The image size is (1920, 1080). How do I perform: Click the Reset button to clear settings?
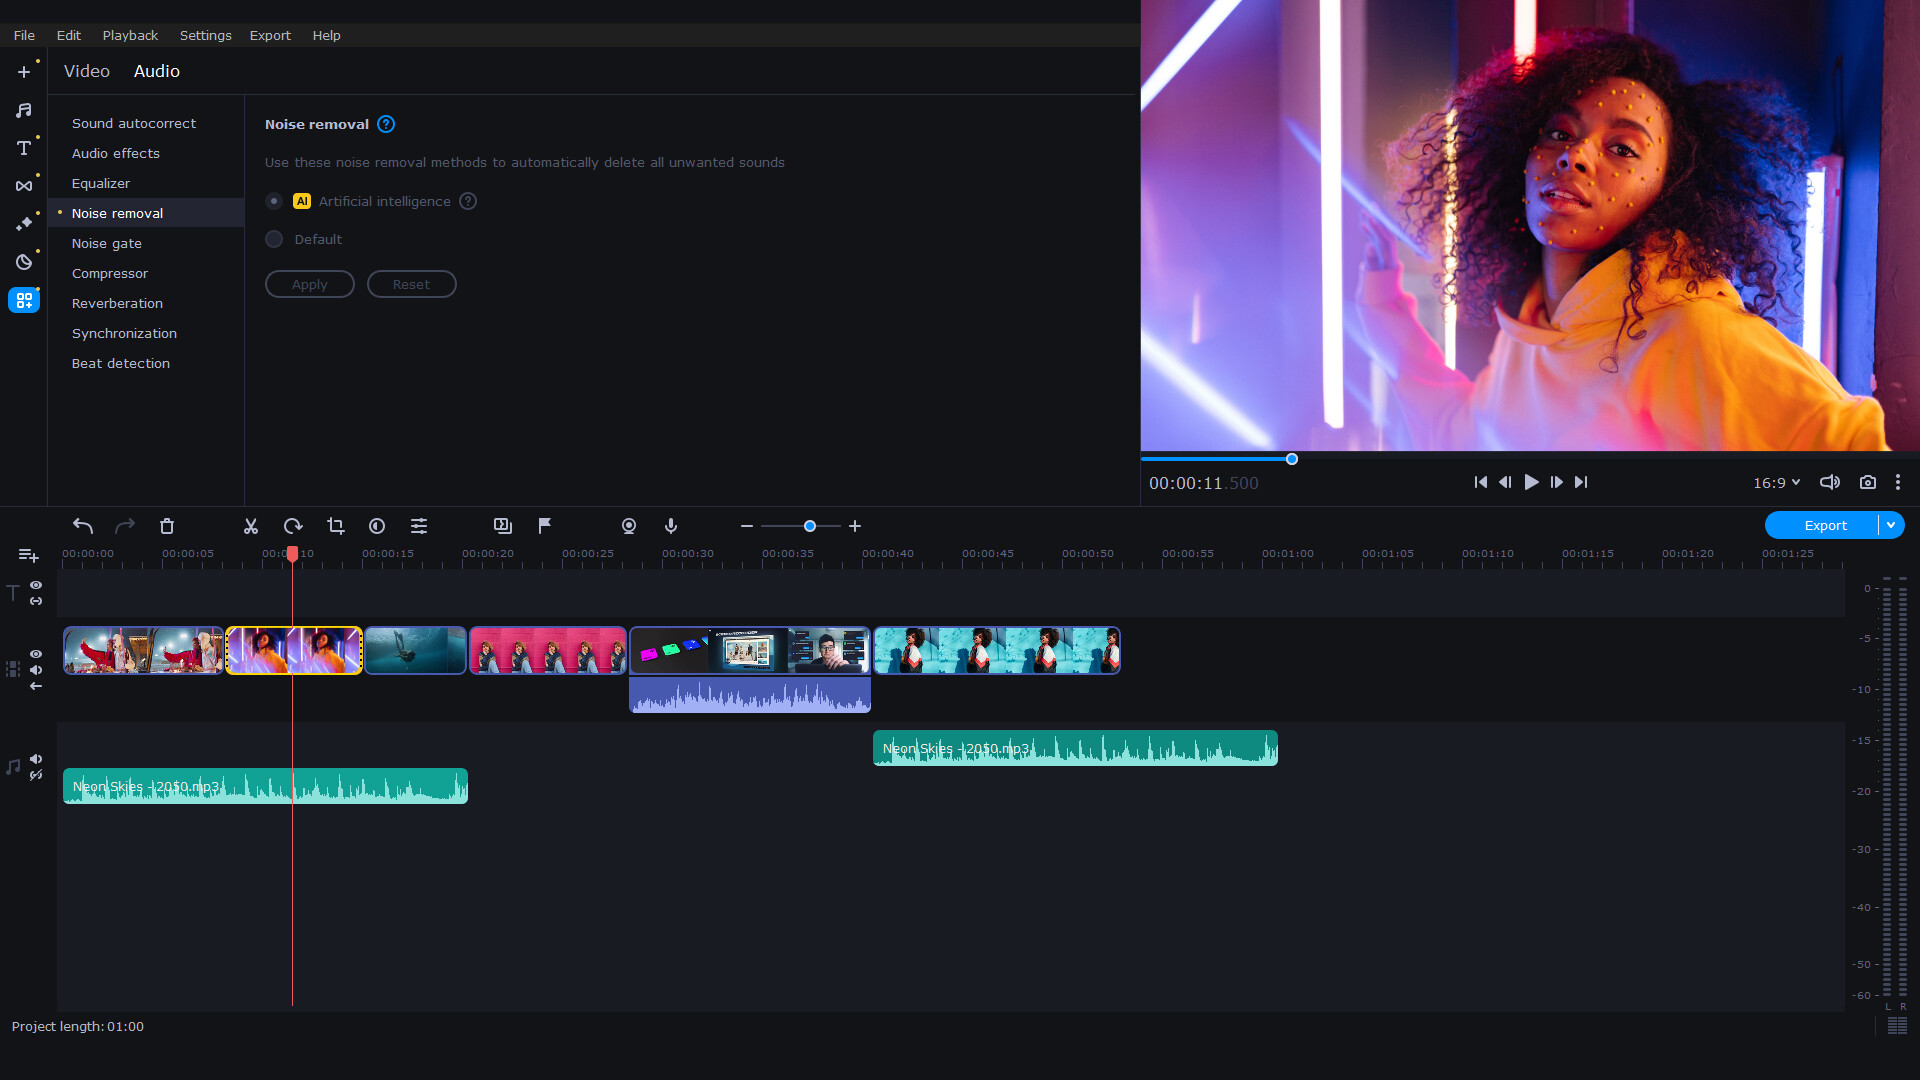(411, 282)
